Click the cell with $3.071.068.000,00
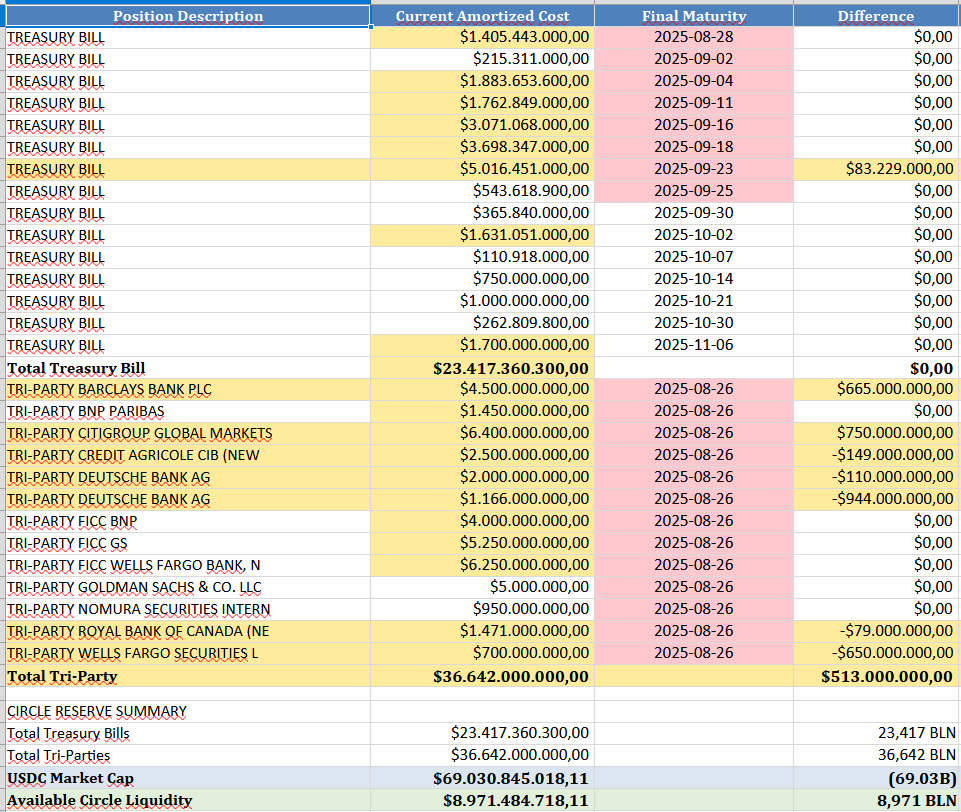Screen dimensions: 961x812 point(482,126)
